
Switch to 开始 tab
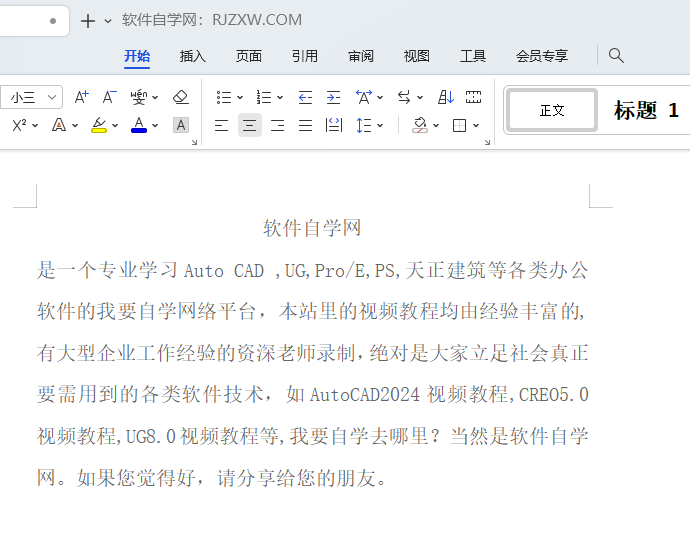coord(137,56)
